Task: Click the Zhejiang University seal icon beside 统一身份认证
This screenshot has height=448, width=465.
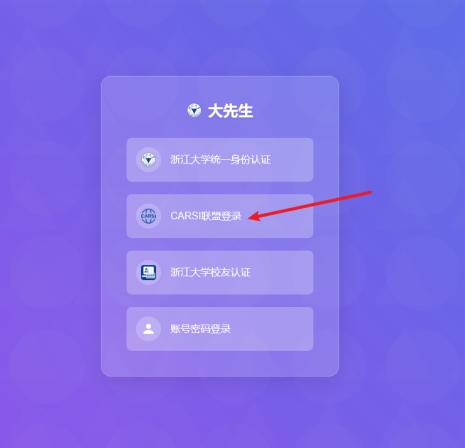Action: point(148,160)
